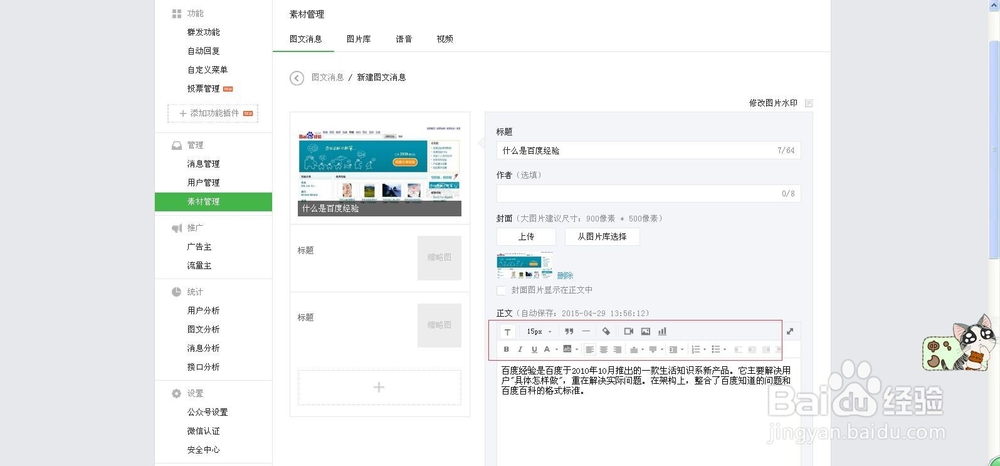The width and height of the screenshot is (1000, 466).
Task: Open 消息分析 statistics page
Action: click(x=203, y=348)
